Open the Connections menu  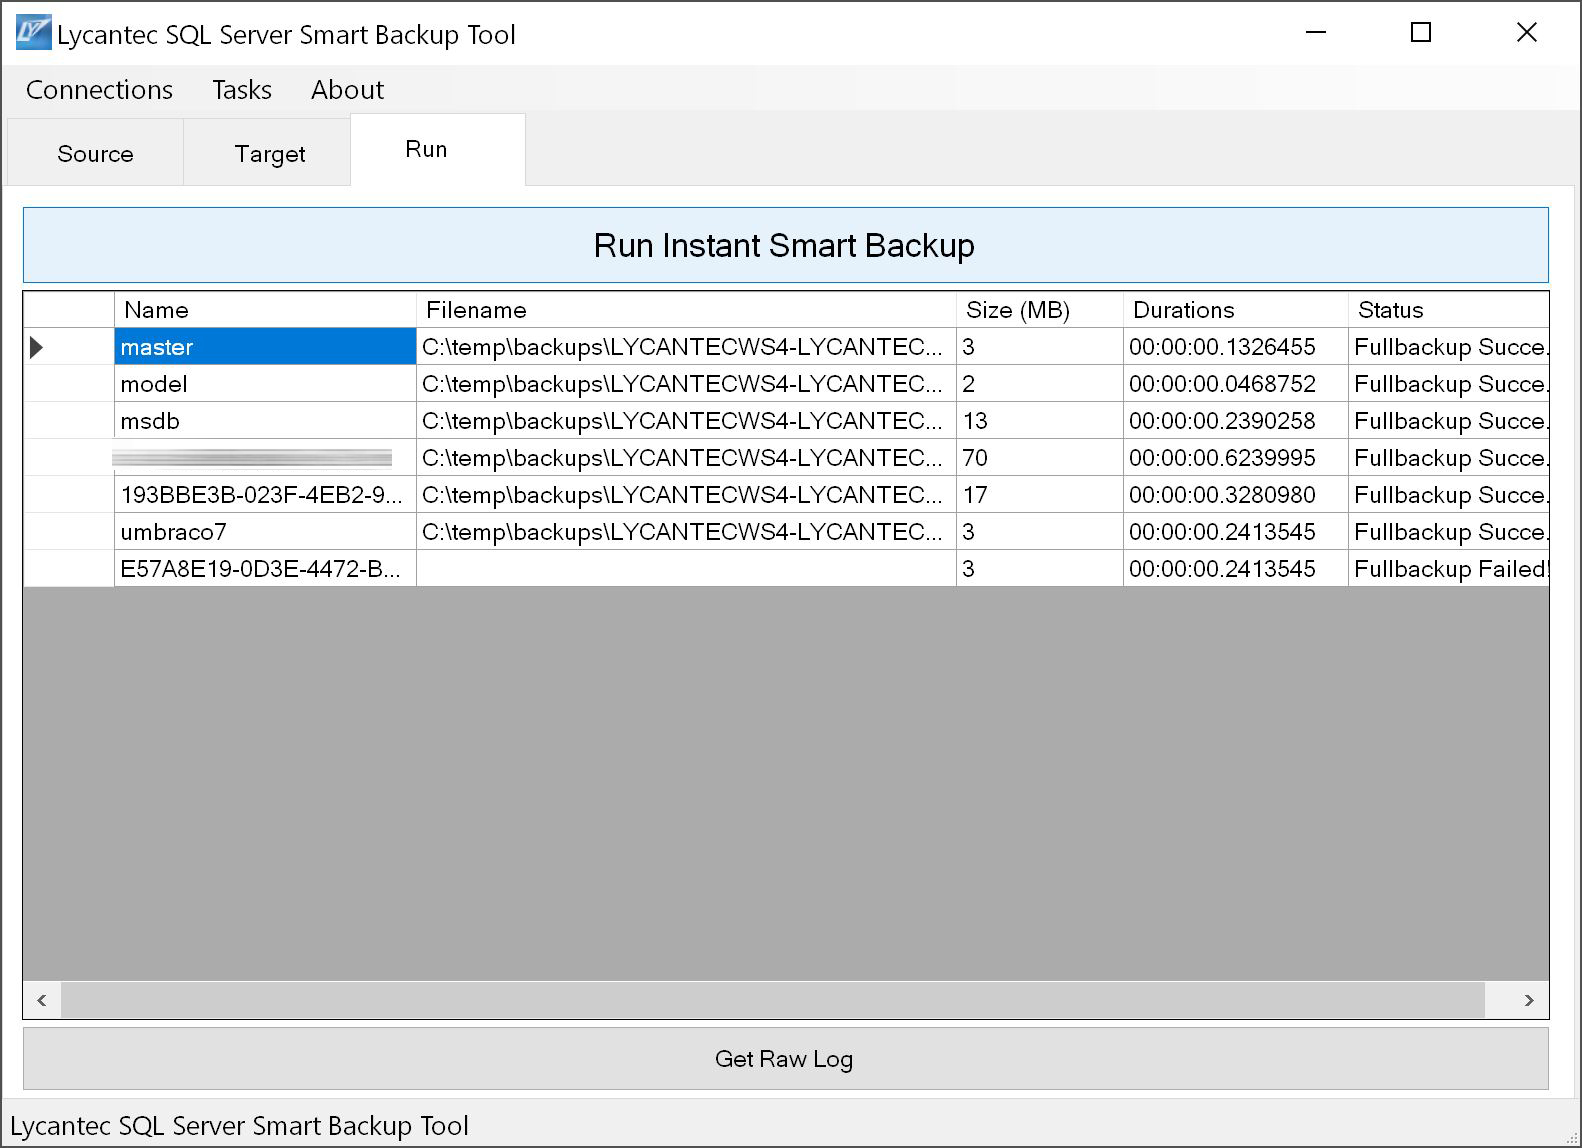99,89
